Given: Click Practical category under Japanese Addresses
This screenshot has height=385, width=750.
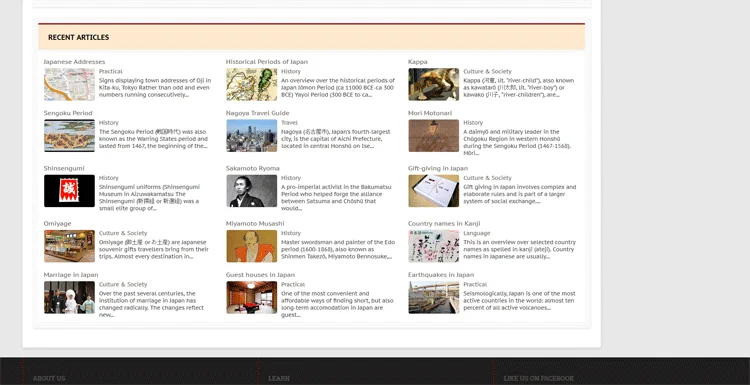Looking at the screenshot, I should click(110, 71).
